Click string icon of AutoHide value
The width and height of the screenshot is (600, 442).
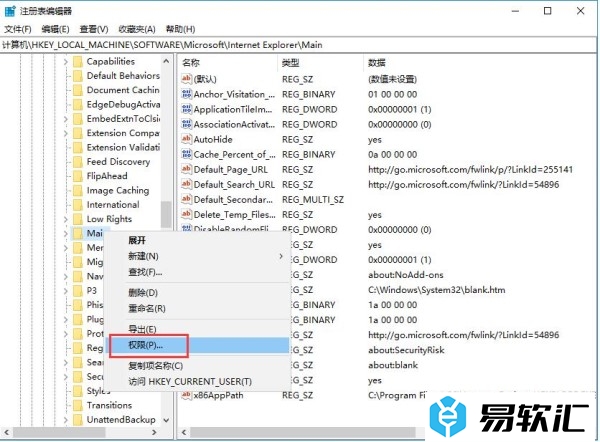[x=186, y=139]
